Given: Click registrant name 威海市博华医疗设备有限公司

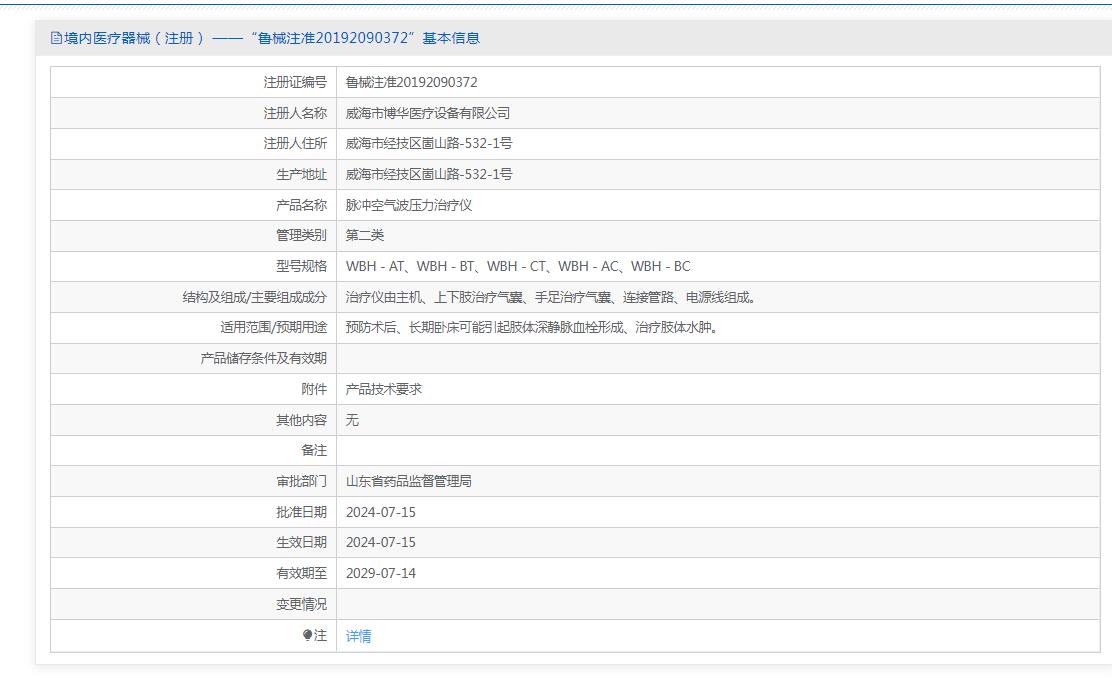Looking at the screenshot, I should [x=428, y=113].
